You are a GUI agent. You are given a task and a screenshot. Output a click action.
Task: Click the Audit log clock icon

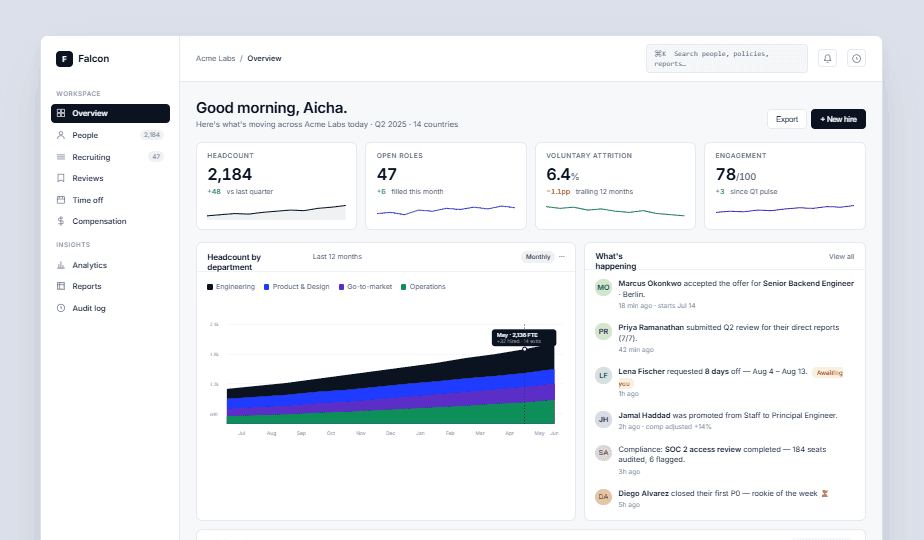(61, 308)
